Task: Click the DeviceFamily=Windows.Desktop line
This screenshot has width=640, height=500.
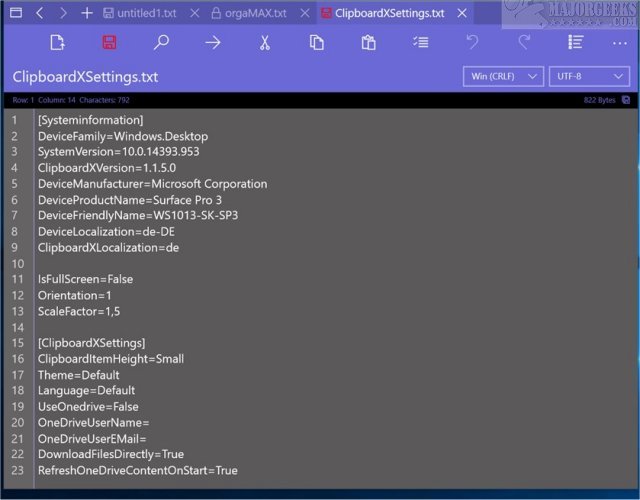Action: click(123, 136)
